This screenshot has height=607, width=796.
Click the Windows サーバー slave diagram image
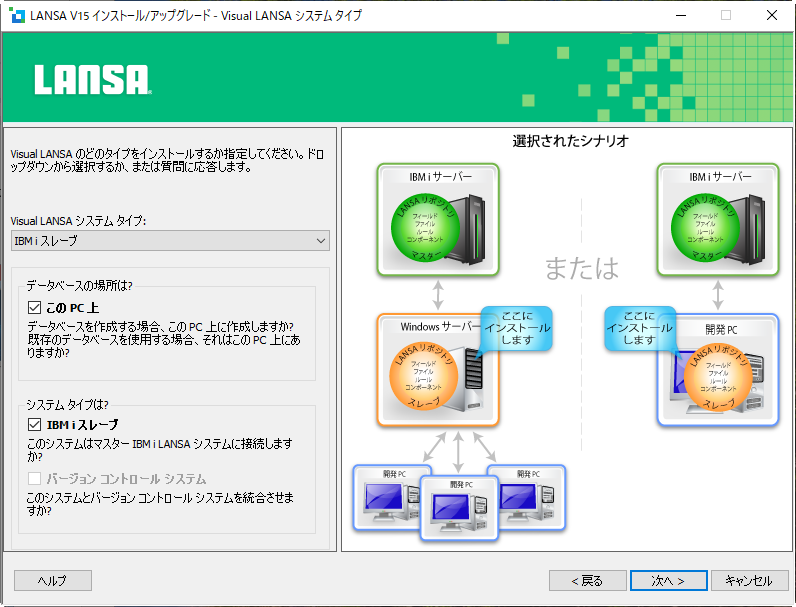(438, 370)
